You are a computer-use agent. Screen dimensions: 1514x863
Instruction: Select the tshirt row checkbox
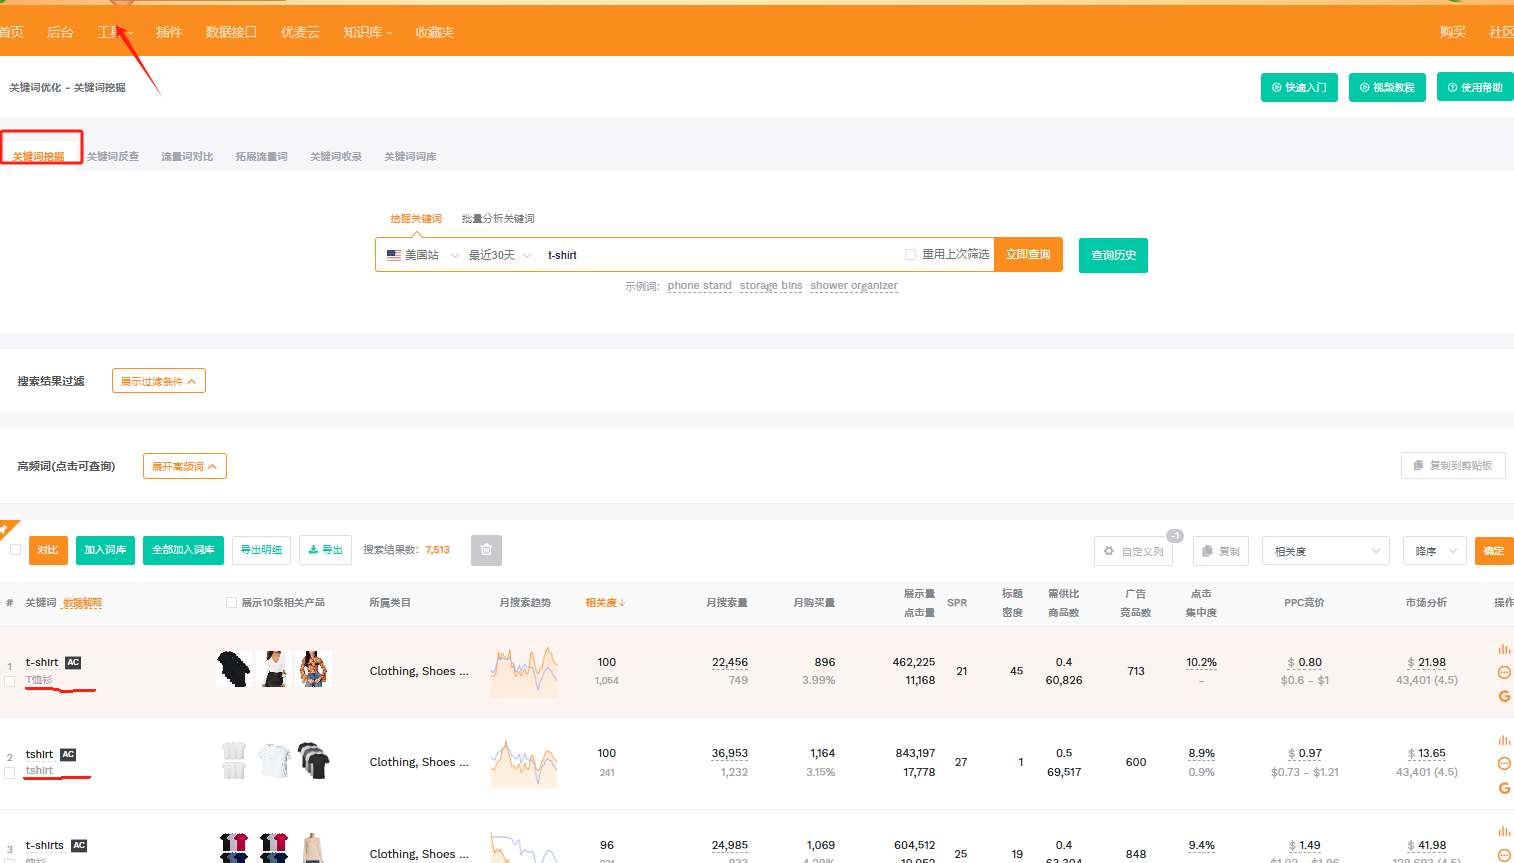point(10,773)
